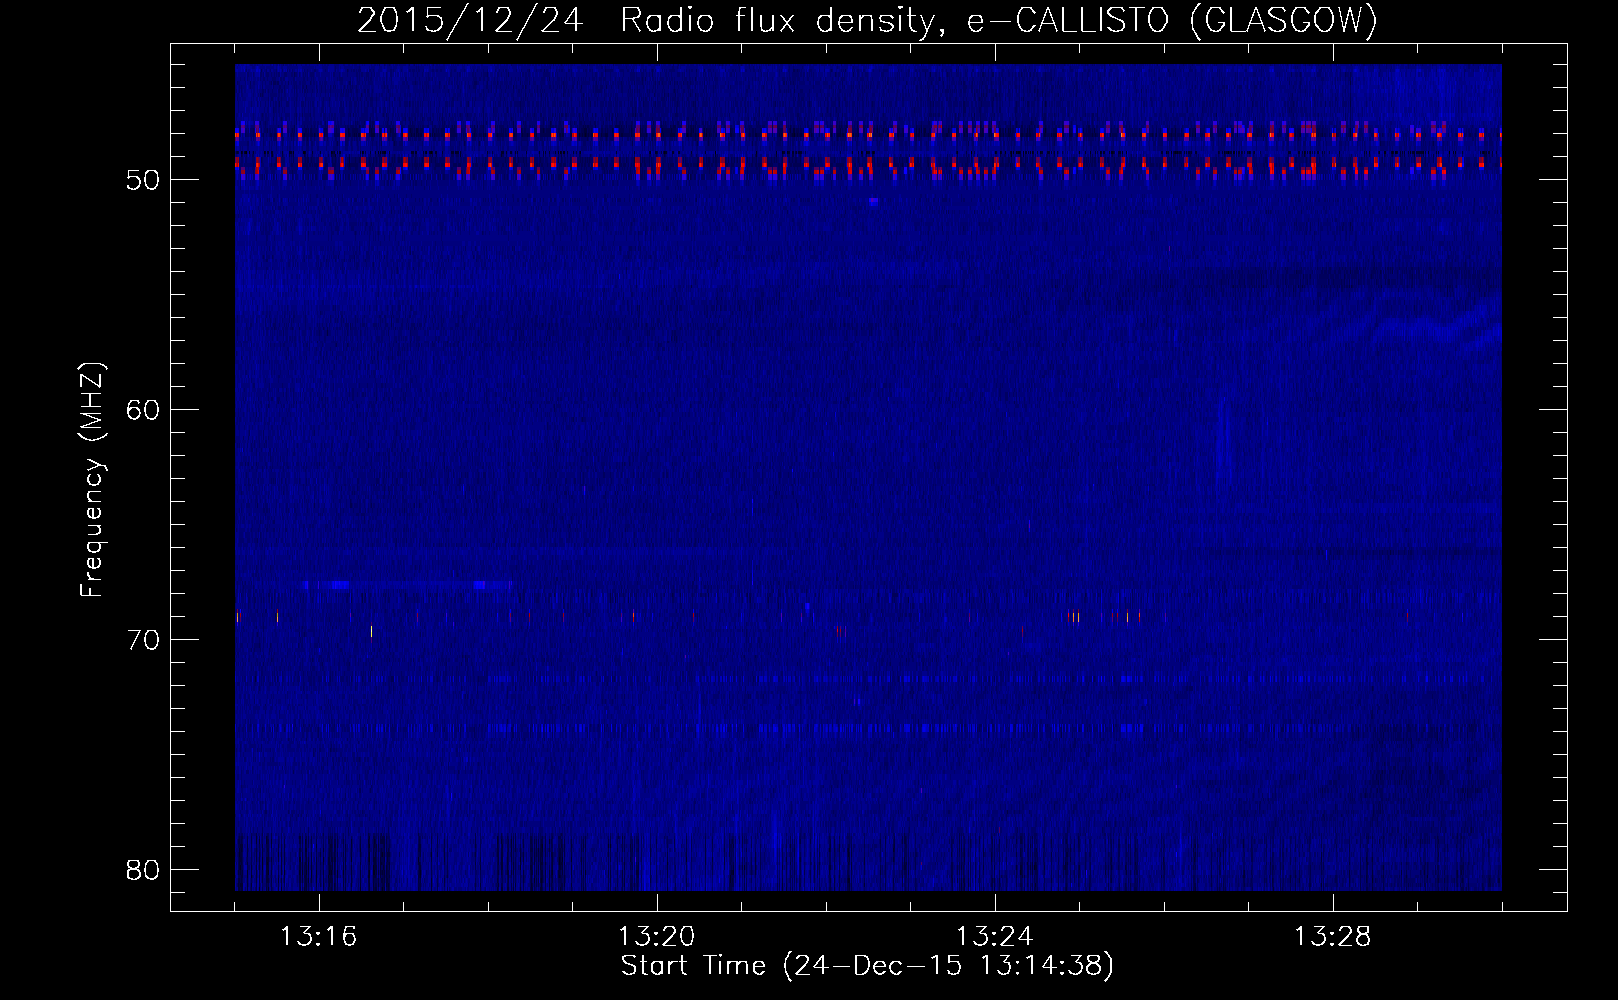Select the Frequency (MHZ) axis label
Viewport: 1618px width, 1000px height.
(x=91, y=480)
